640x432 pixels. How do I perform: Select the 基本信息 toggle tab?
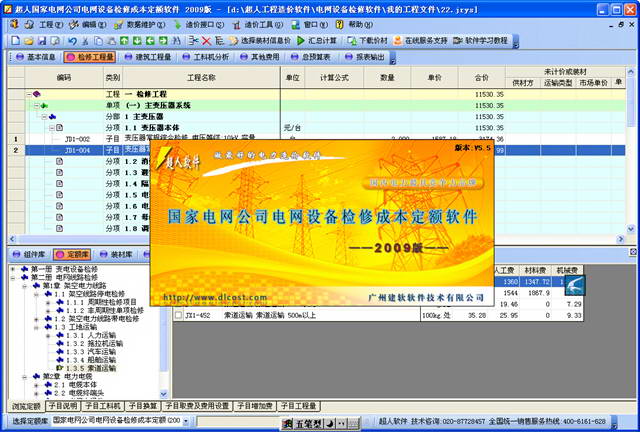click(x=36, y=57)
